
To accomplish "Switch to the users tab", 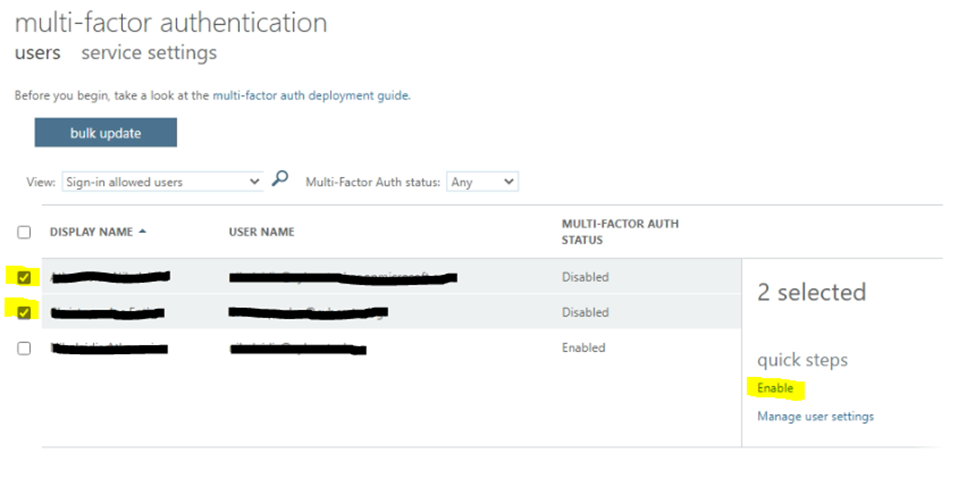I will [37, 53].
